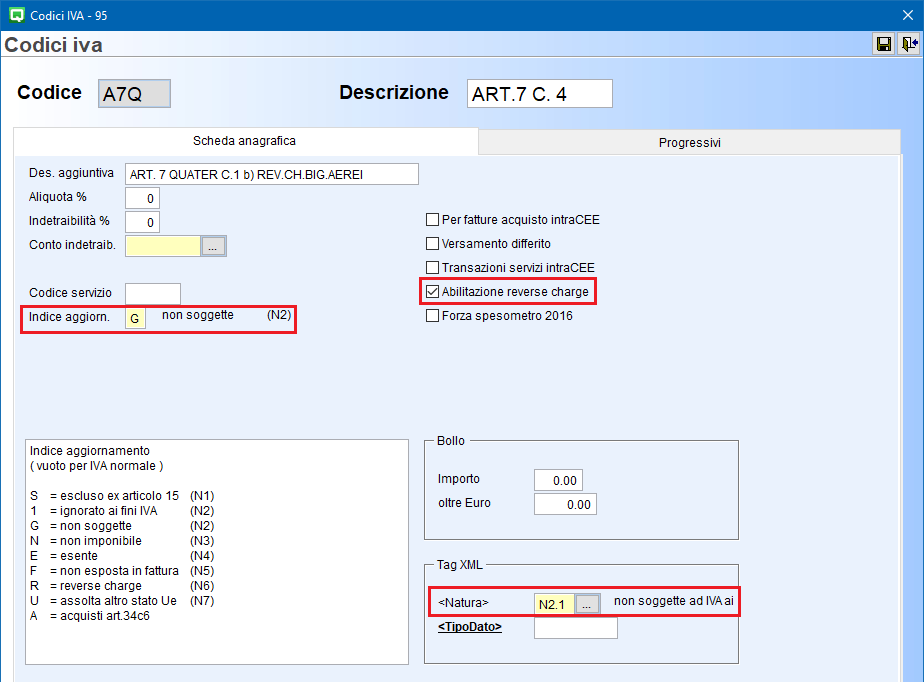Screen dimensions: 924x682
Task: Click the Descrizione field with ART.7 C. 4
Action: pyautogui.click(x=539, y=94)
